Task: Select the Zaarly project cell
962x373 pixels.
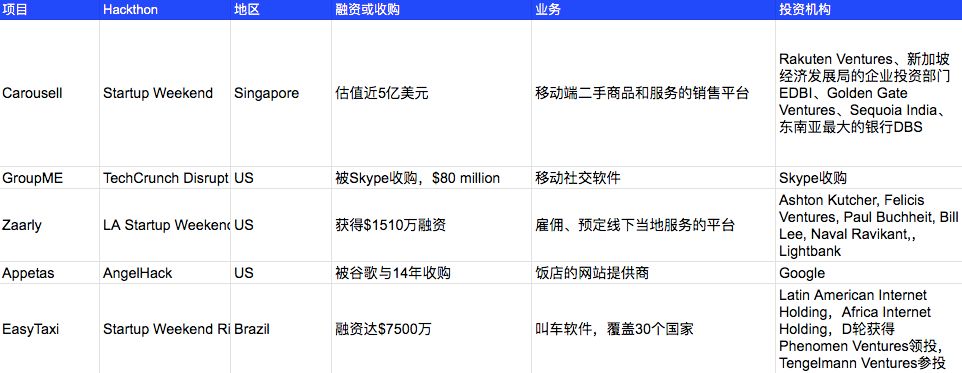Action: click(50, 225)
